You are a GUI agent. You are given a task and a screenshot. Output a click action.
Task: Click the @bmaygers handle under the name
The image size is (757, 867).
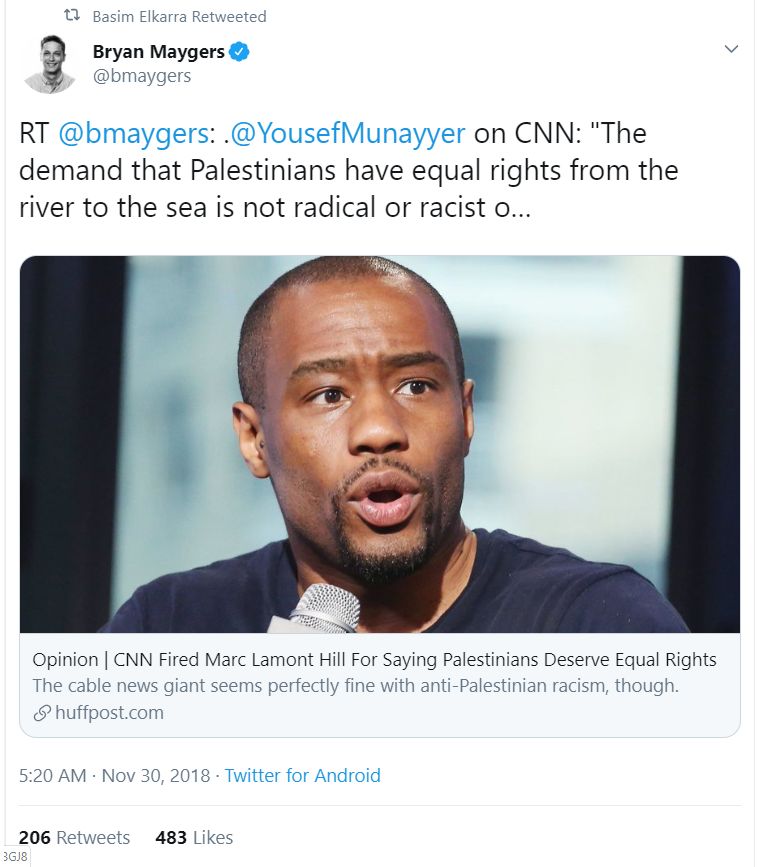tap(141, 75)
